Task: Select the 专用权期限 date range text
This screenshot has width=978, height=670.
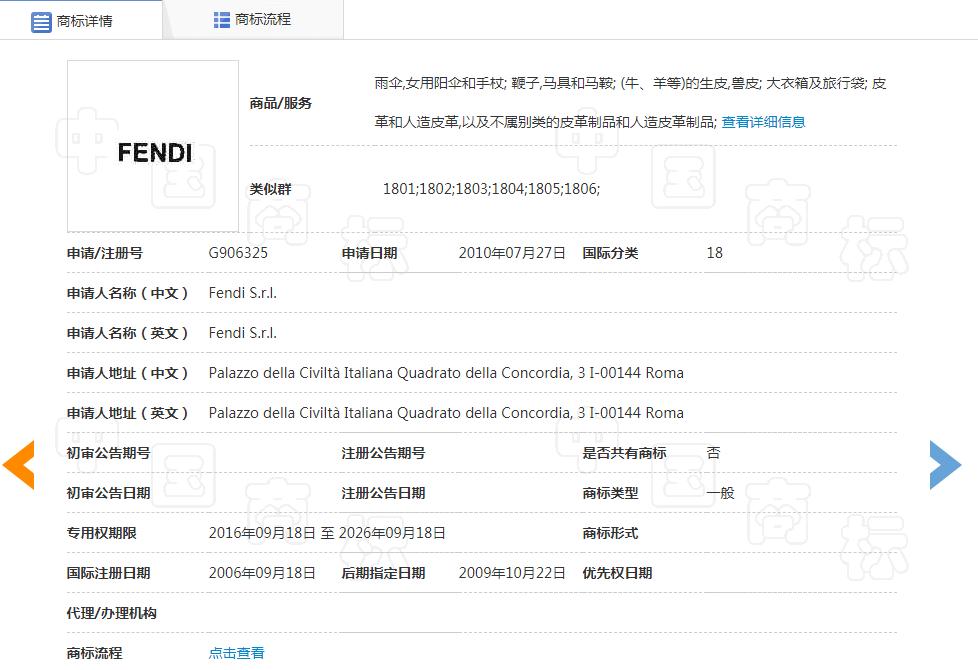Action: coord(325,533)
